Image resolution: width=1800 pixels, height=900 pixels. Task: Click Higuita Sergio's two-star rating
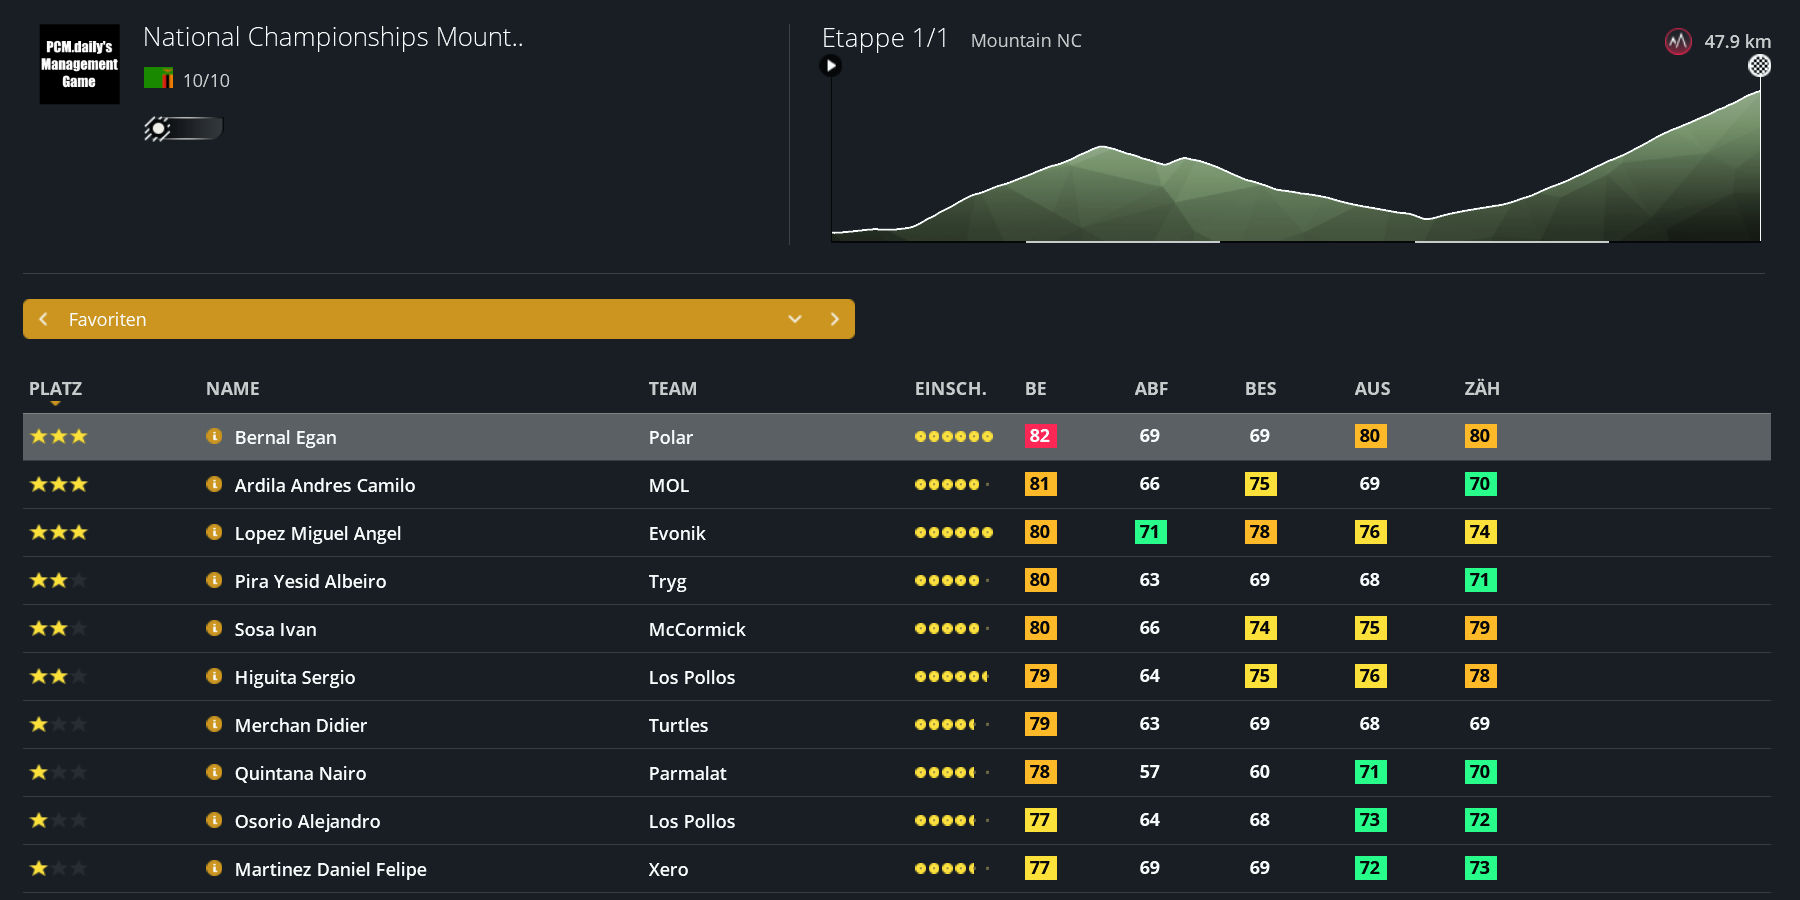[x=59, y=676]
